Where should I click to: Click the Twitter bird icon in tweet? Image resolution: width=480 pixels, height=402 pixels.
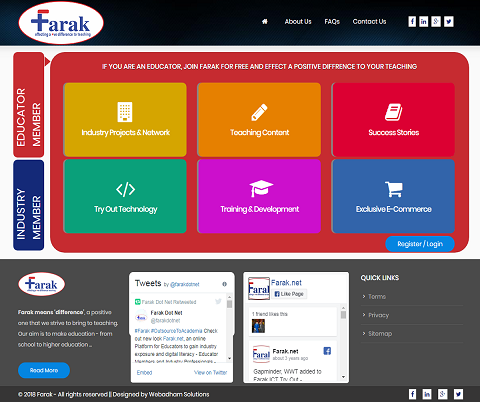point(218,301)
